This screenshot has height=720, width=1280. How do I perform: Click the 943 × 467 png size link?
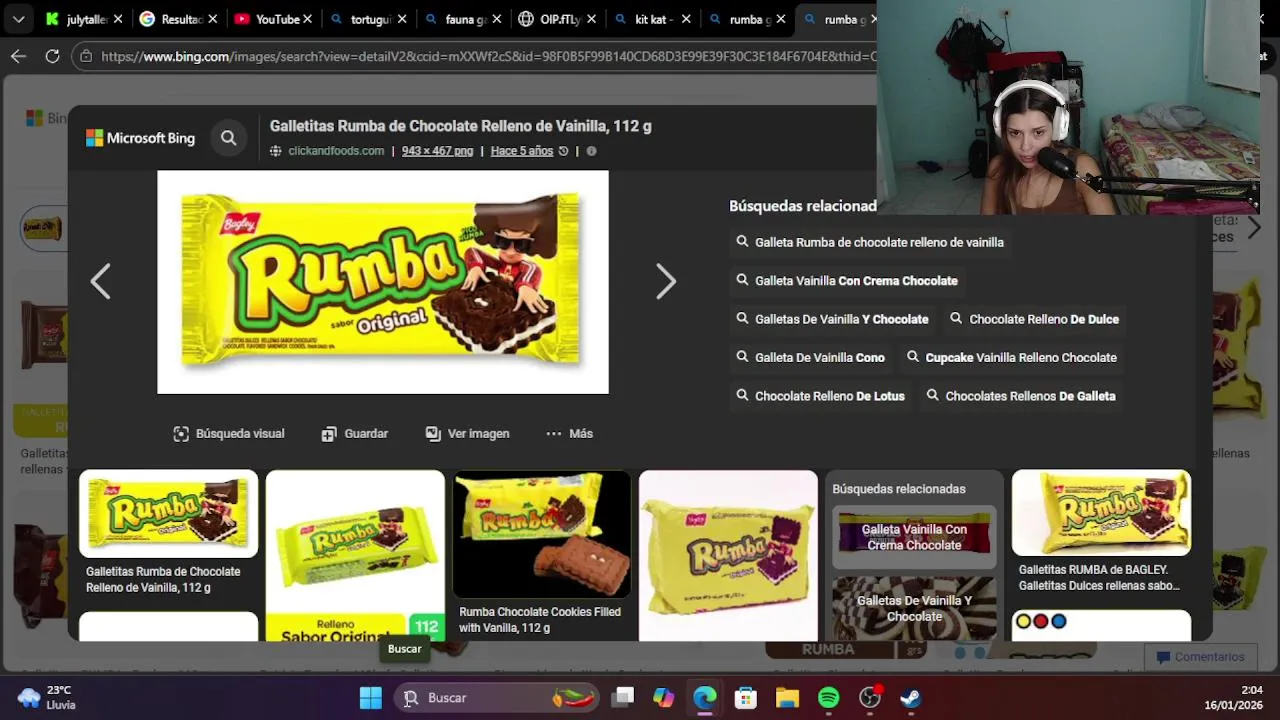(x=437, y=151)
